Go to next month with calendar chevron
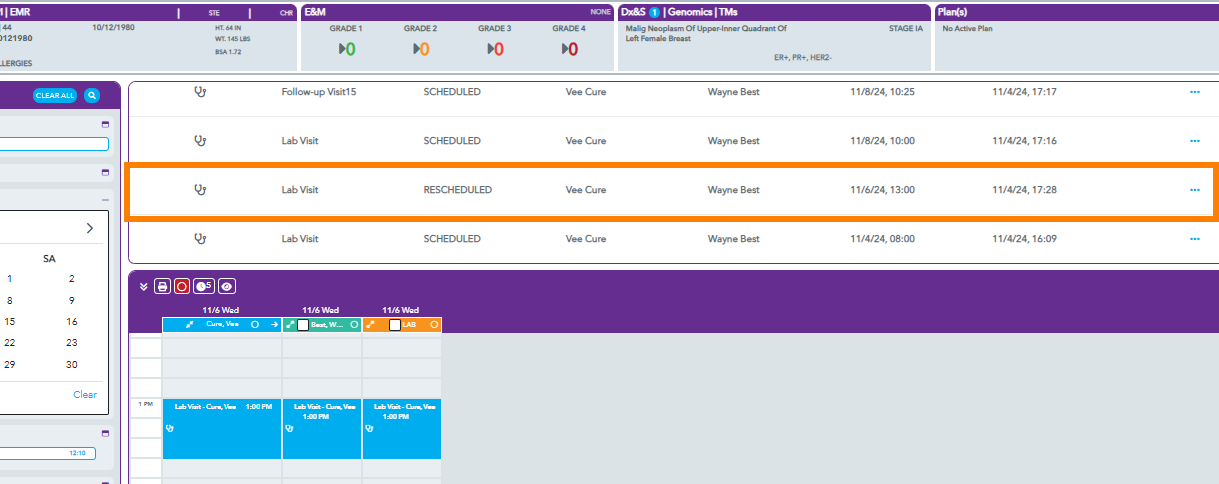The height and width of the screenshot is (484, 1219). coord(89,228)
